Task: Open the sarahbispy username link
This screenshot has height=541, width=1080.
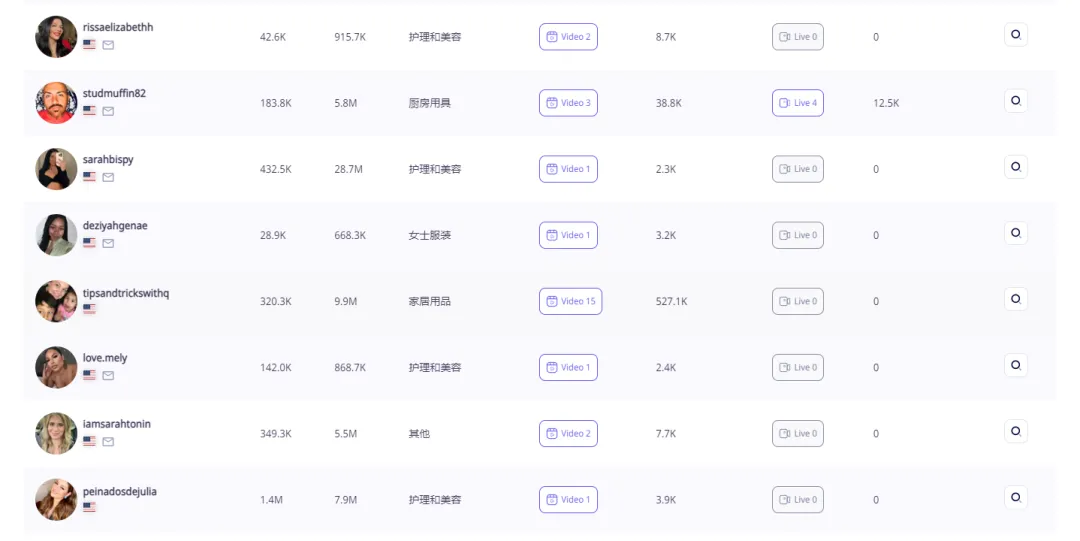Action: pos(108,159)
